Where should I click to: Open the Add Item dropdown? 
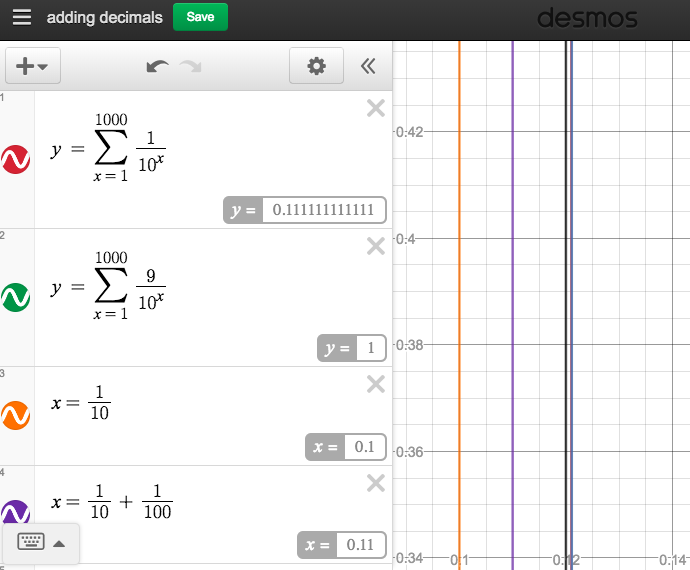[x=33, y=66]
